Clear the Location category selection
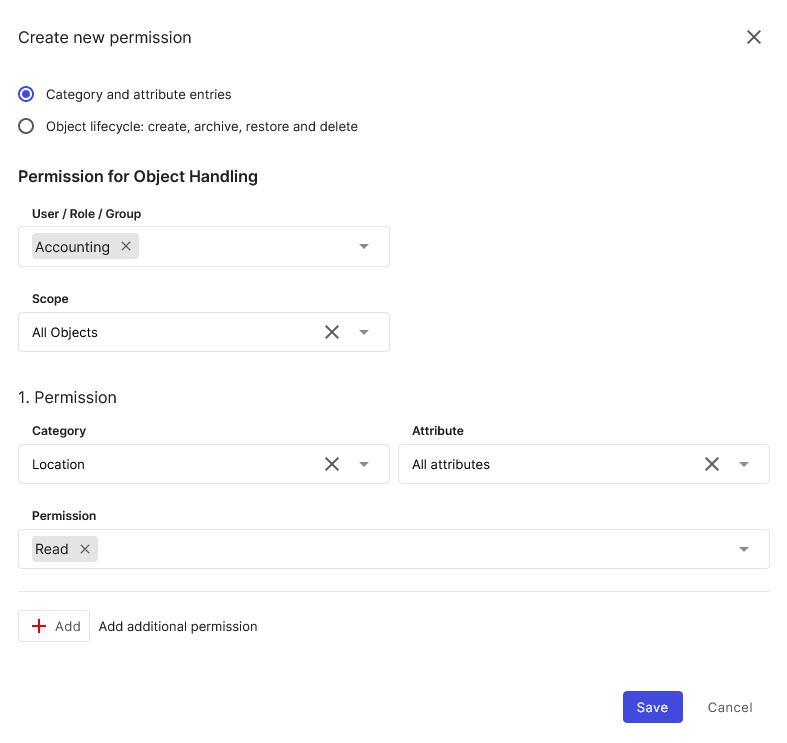 point(332,464)
